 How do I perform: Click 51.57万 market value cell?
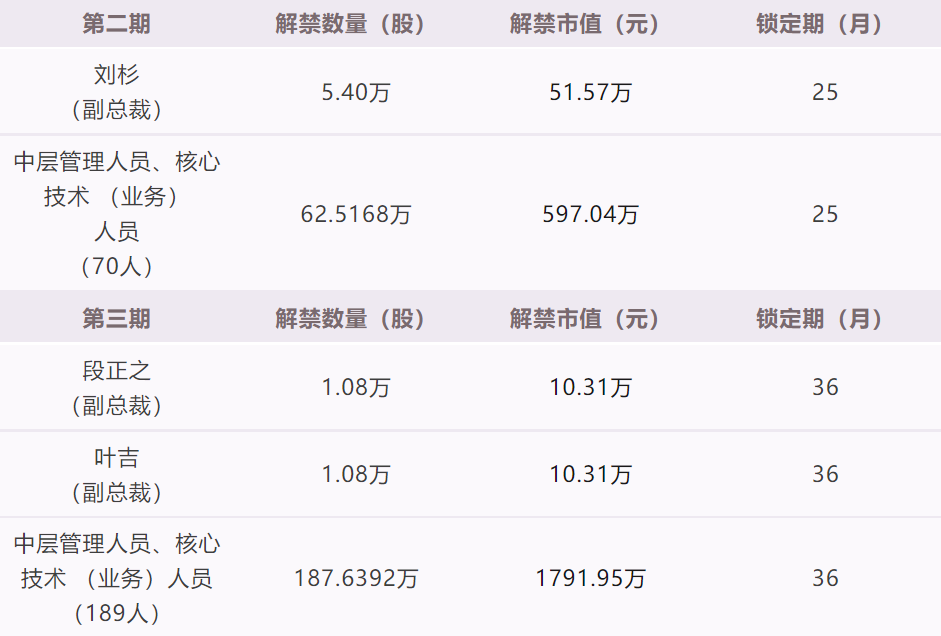[591, 92]
